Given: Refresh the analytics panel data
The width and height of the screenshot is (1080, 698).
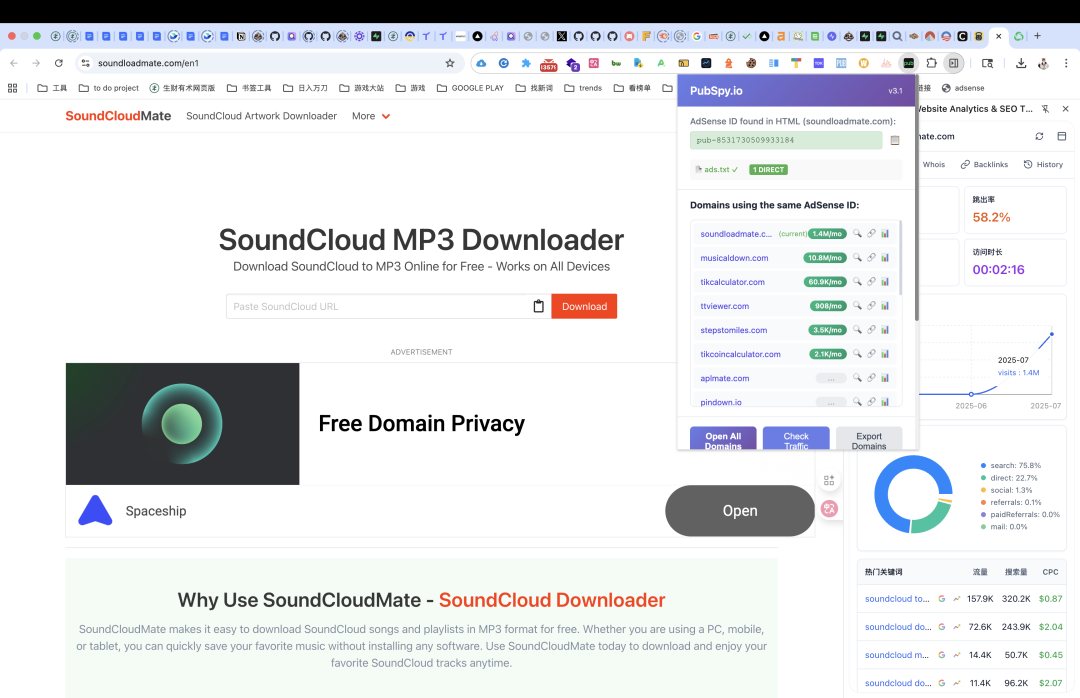Looking at the screenshot, I should coord(1039,136).
